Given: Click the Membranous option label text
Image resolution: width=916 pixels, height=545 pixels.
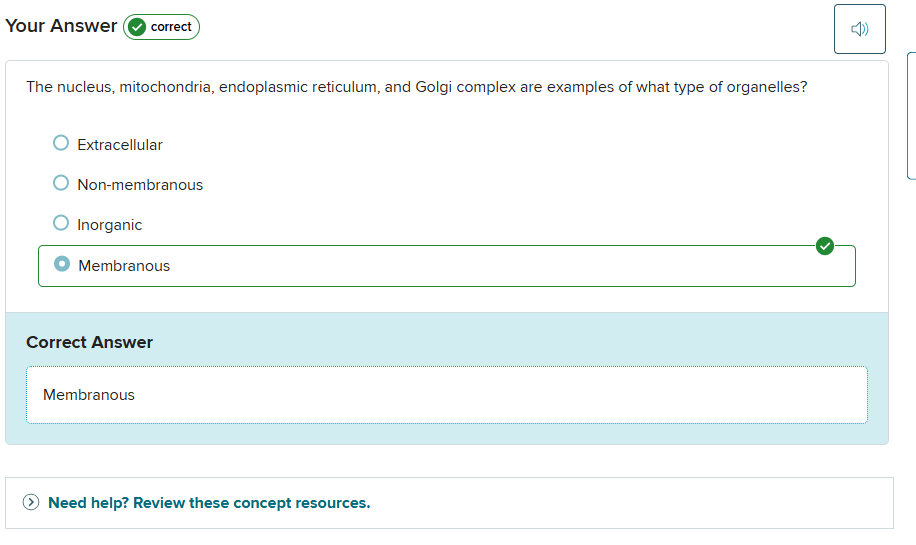Looking at the screenshot, I should [x=124, y=266].
